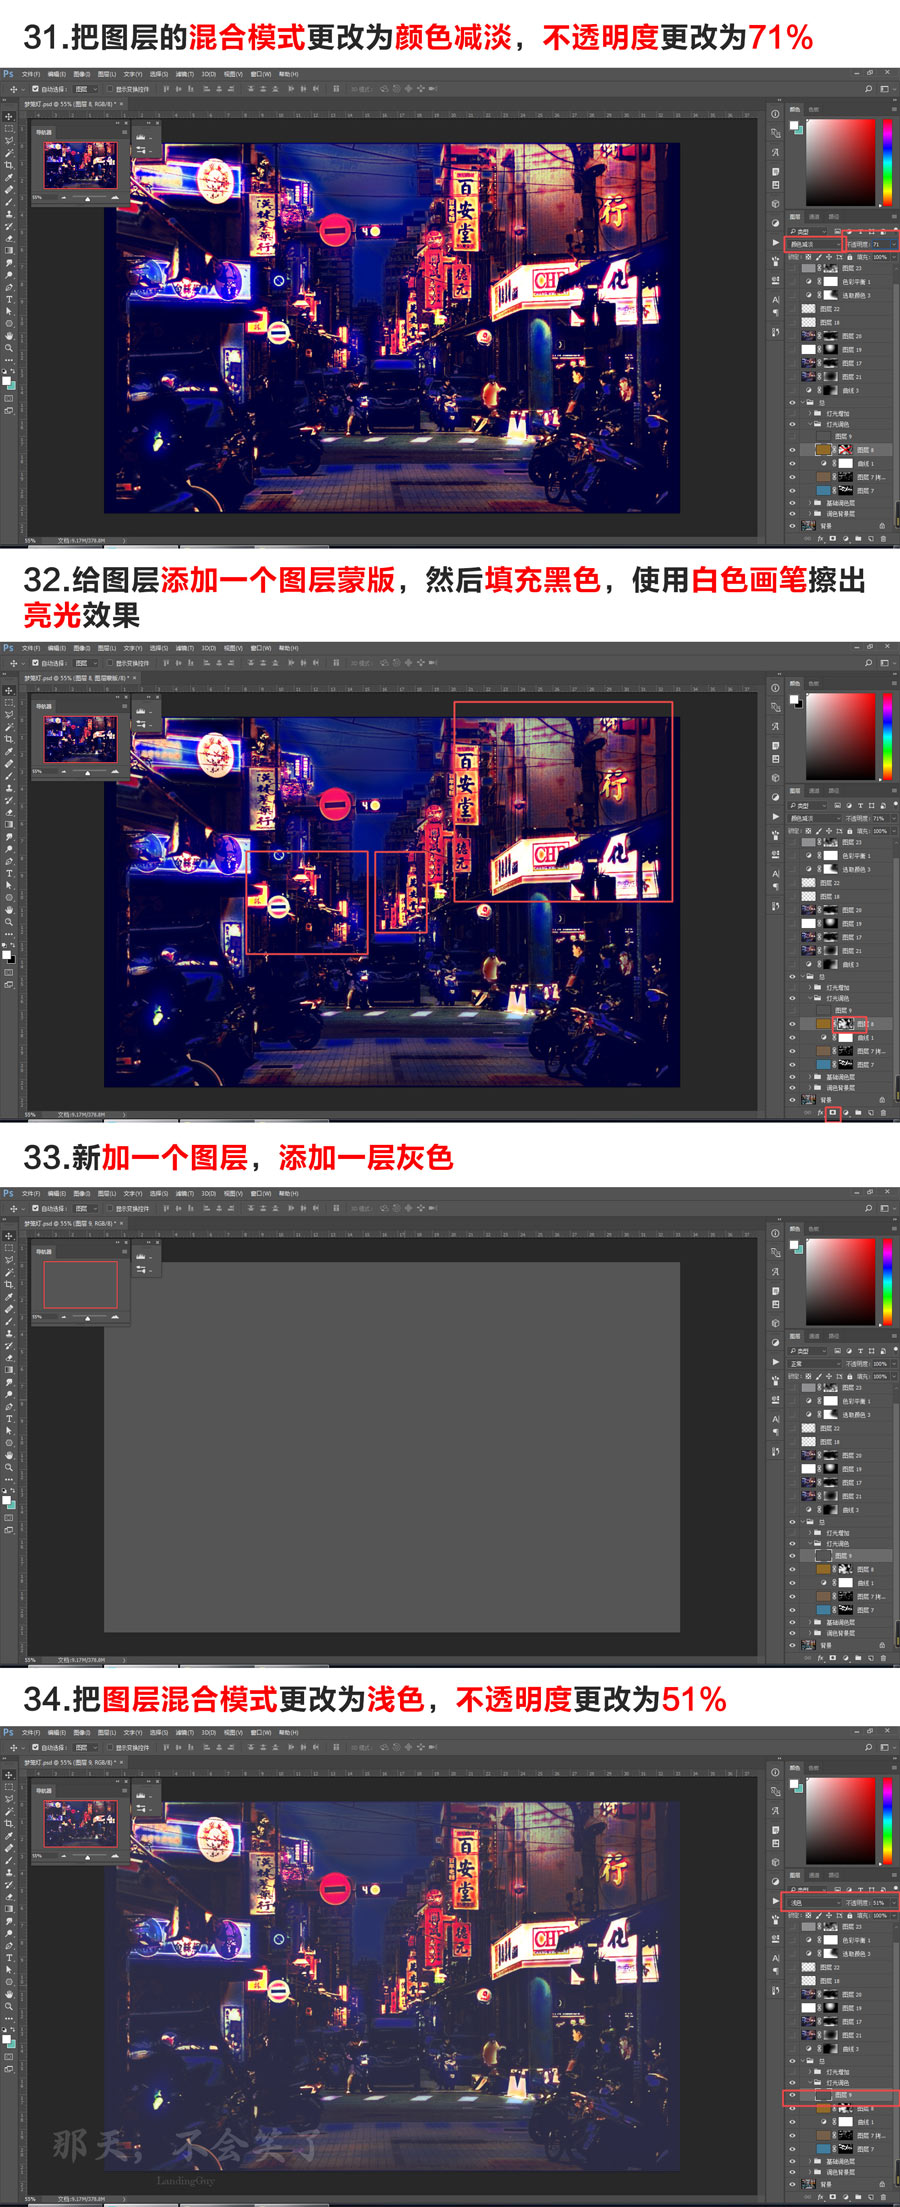Click layer fx icon in step 34 screenshot
The width and height of the screenshot is (900, 2207).
820,2196
